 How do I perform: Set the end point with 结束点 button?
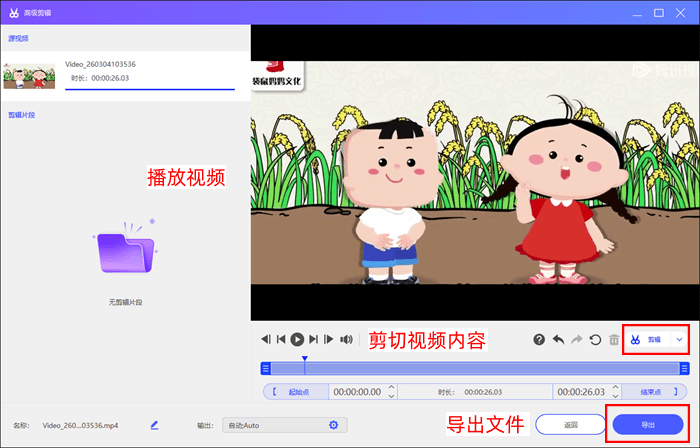[x=654, y=392]
